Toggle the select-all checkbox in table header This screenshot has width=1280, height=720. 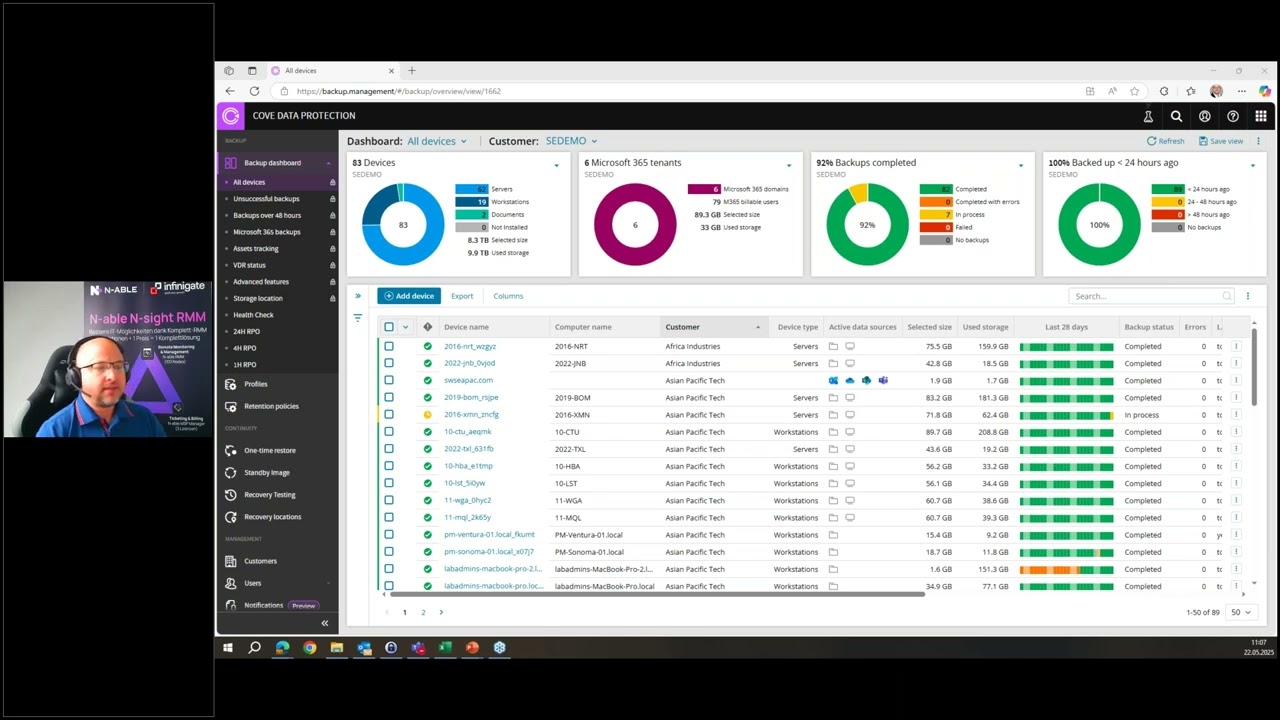389,327
